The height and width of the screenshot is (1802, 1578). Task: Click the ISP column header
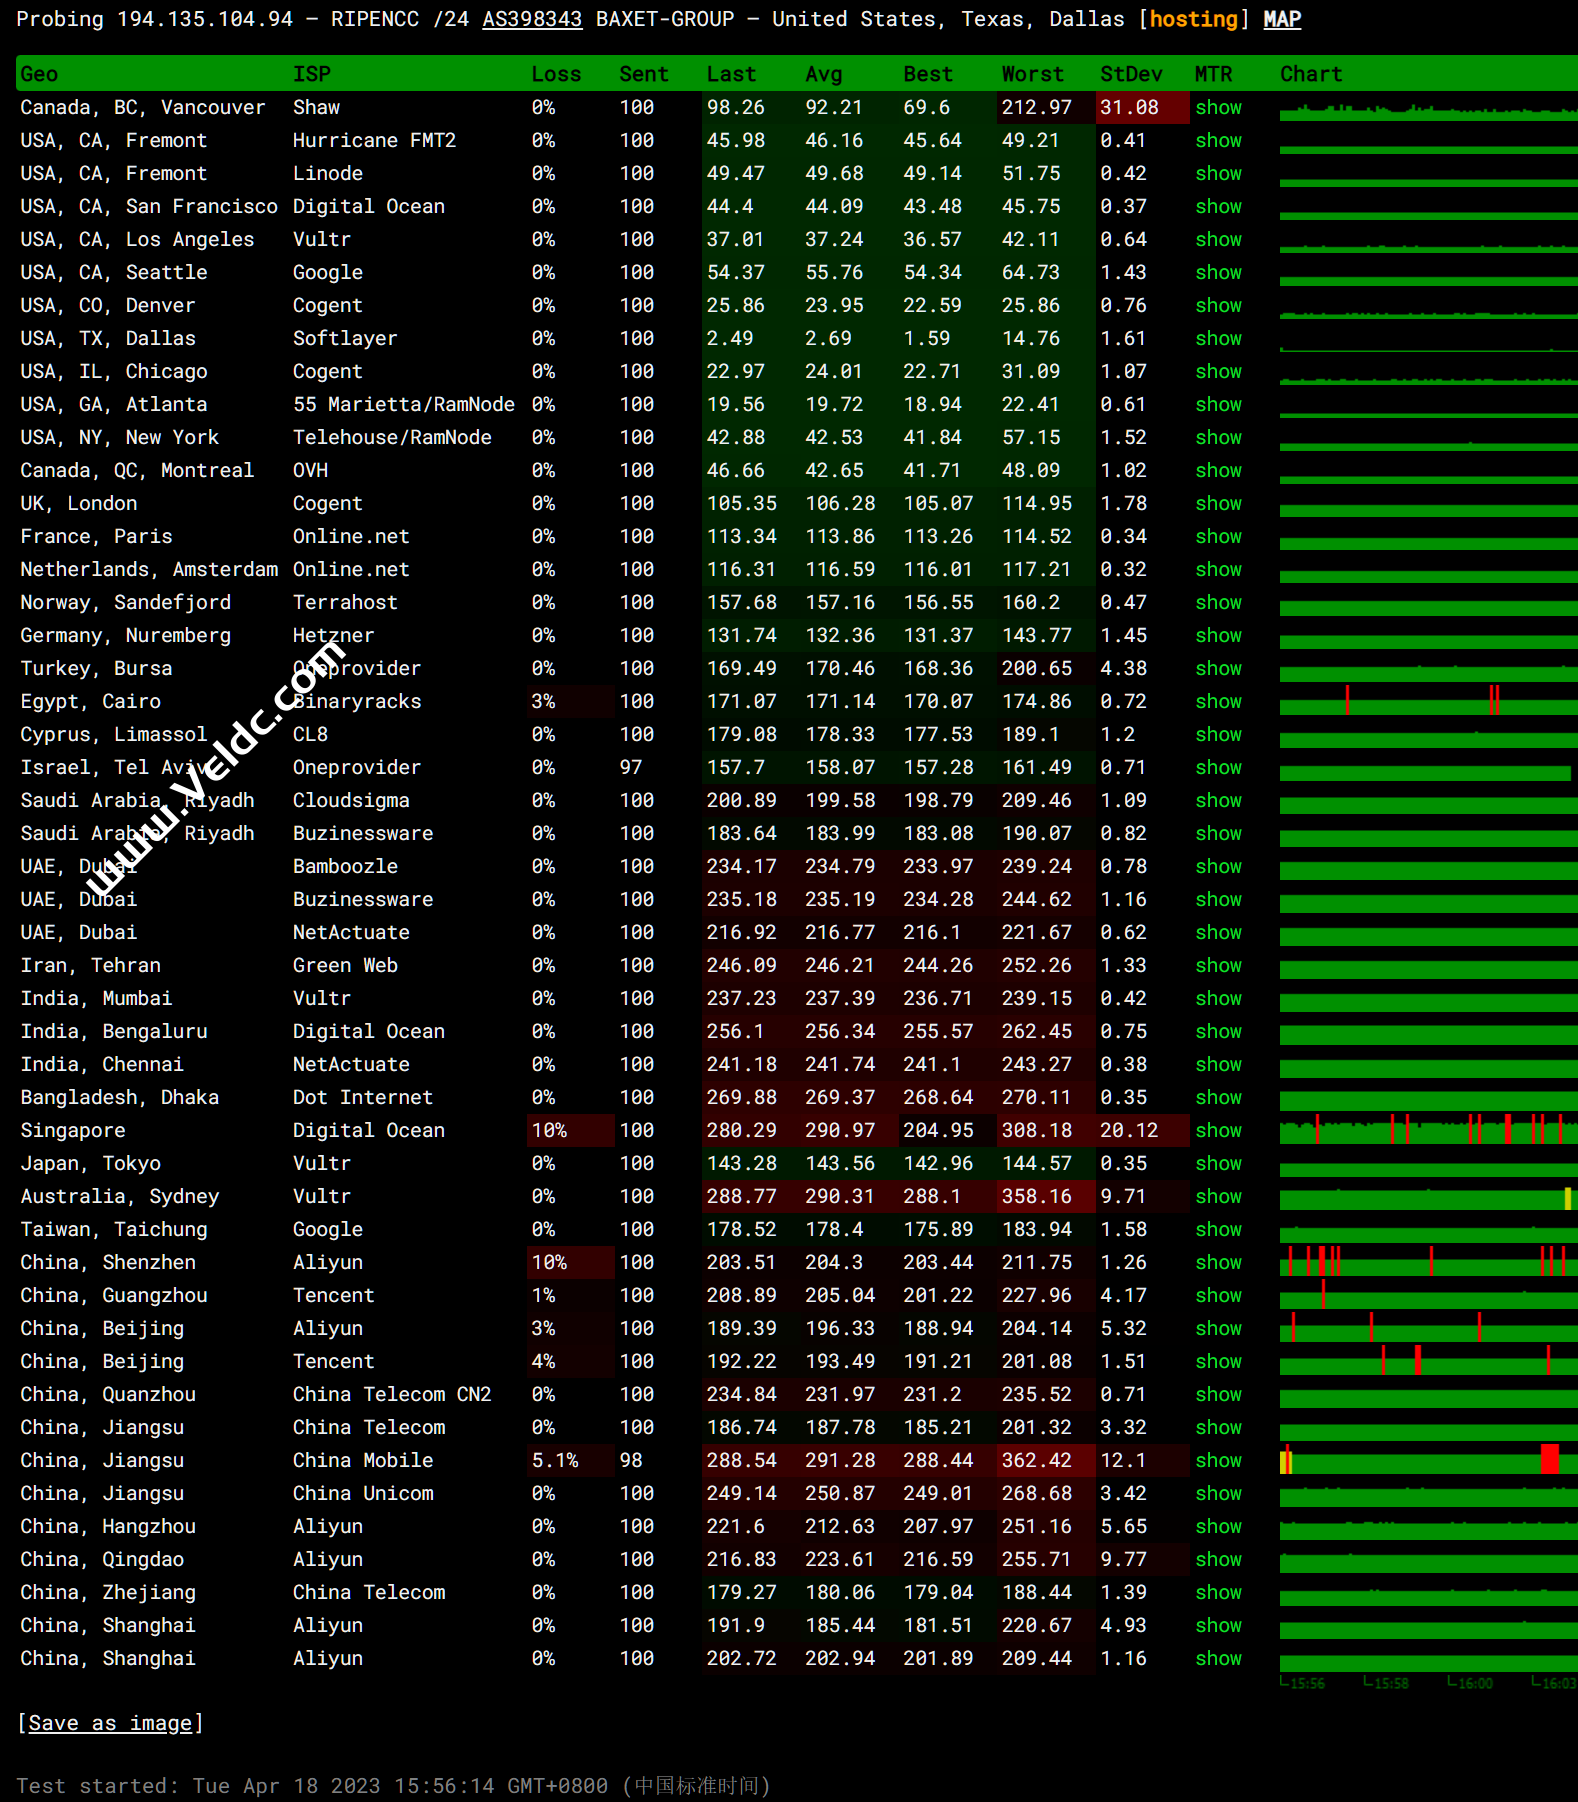312,74
